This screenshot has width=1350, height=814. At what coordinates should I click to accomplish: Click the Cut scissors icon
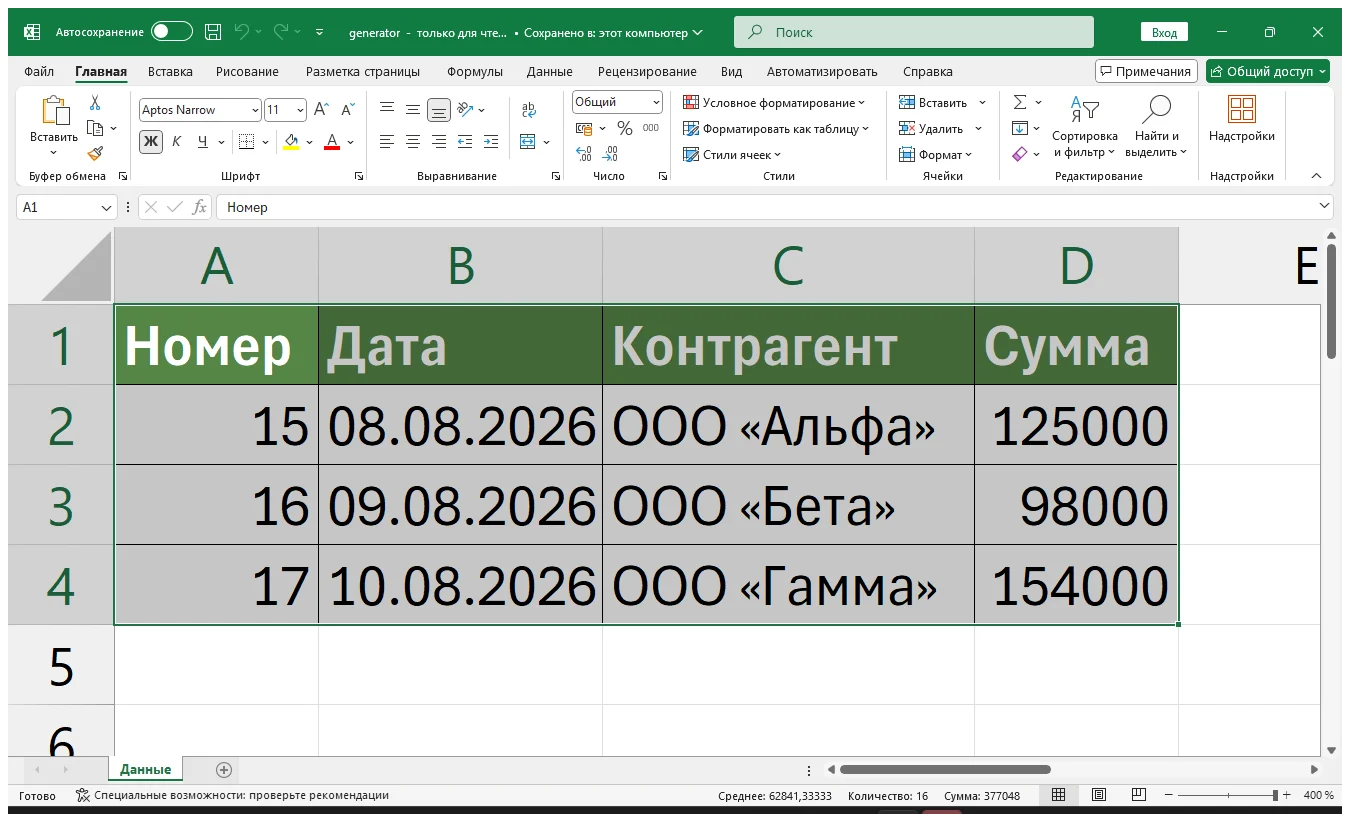coord(95,103)
